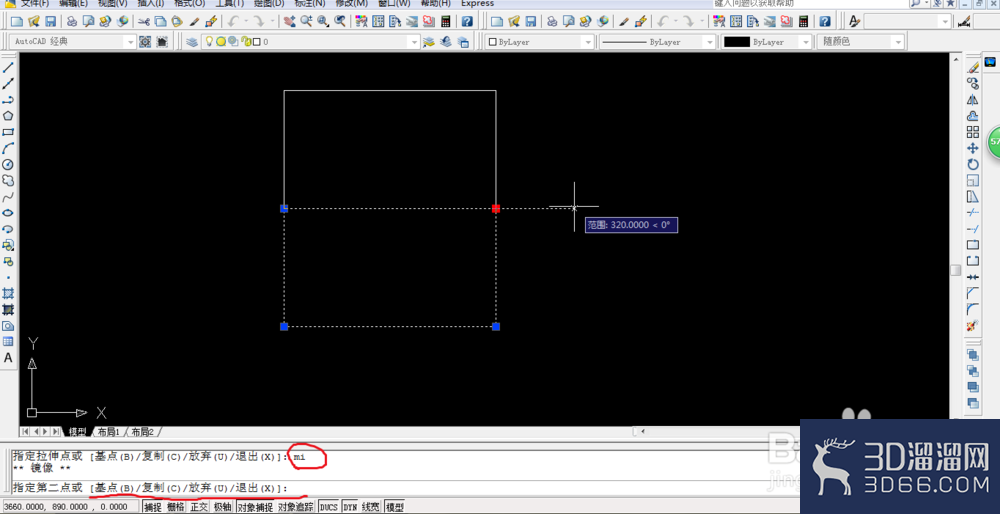Select the Polygon draw tool
This screenshot has width=1000, height=514.
tap(8, 116)
